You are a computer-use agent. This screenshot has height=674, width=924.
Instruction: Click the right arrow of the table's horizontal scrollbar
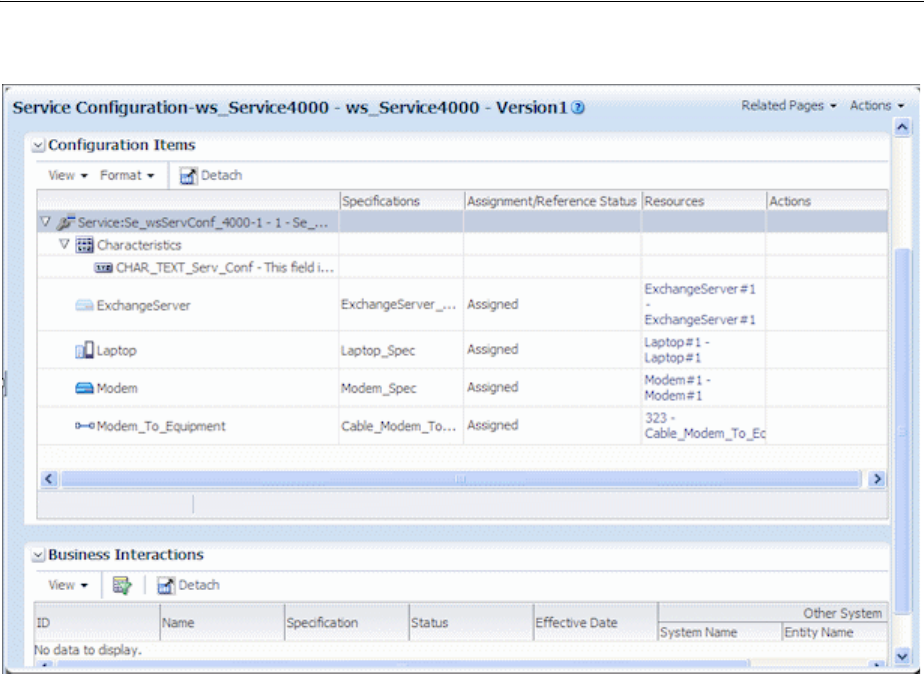[x=877, y=479]
